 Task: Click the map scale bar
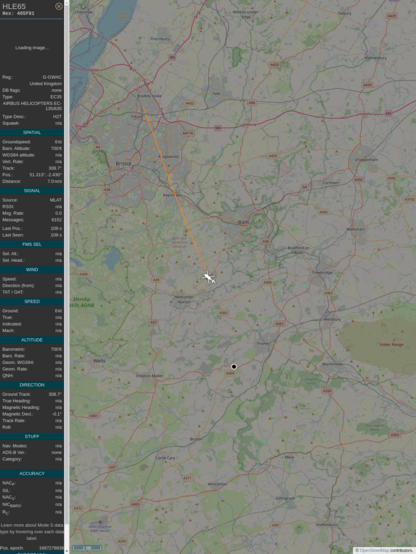coord(87,548)
